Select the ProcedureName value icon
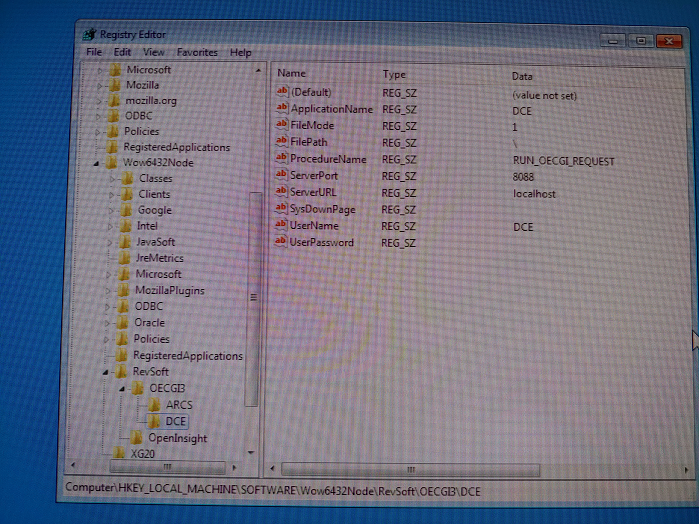The width and height of the screenshot is (699, 524). (281, 158)
